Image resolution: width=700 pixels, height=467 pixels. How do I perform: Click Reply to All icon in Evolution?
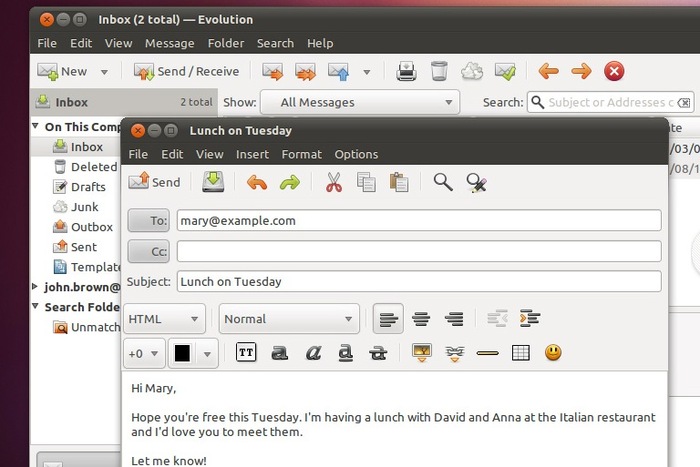(x=305, y=71)
